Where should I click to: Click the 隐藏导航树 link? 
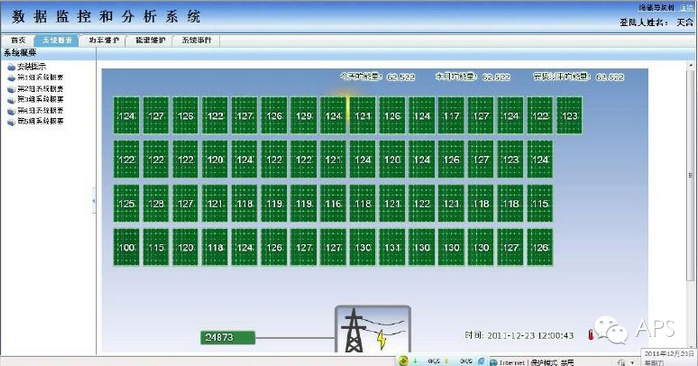[x=656, y=8]
